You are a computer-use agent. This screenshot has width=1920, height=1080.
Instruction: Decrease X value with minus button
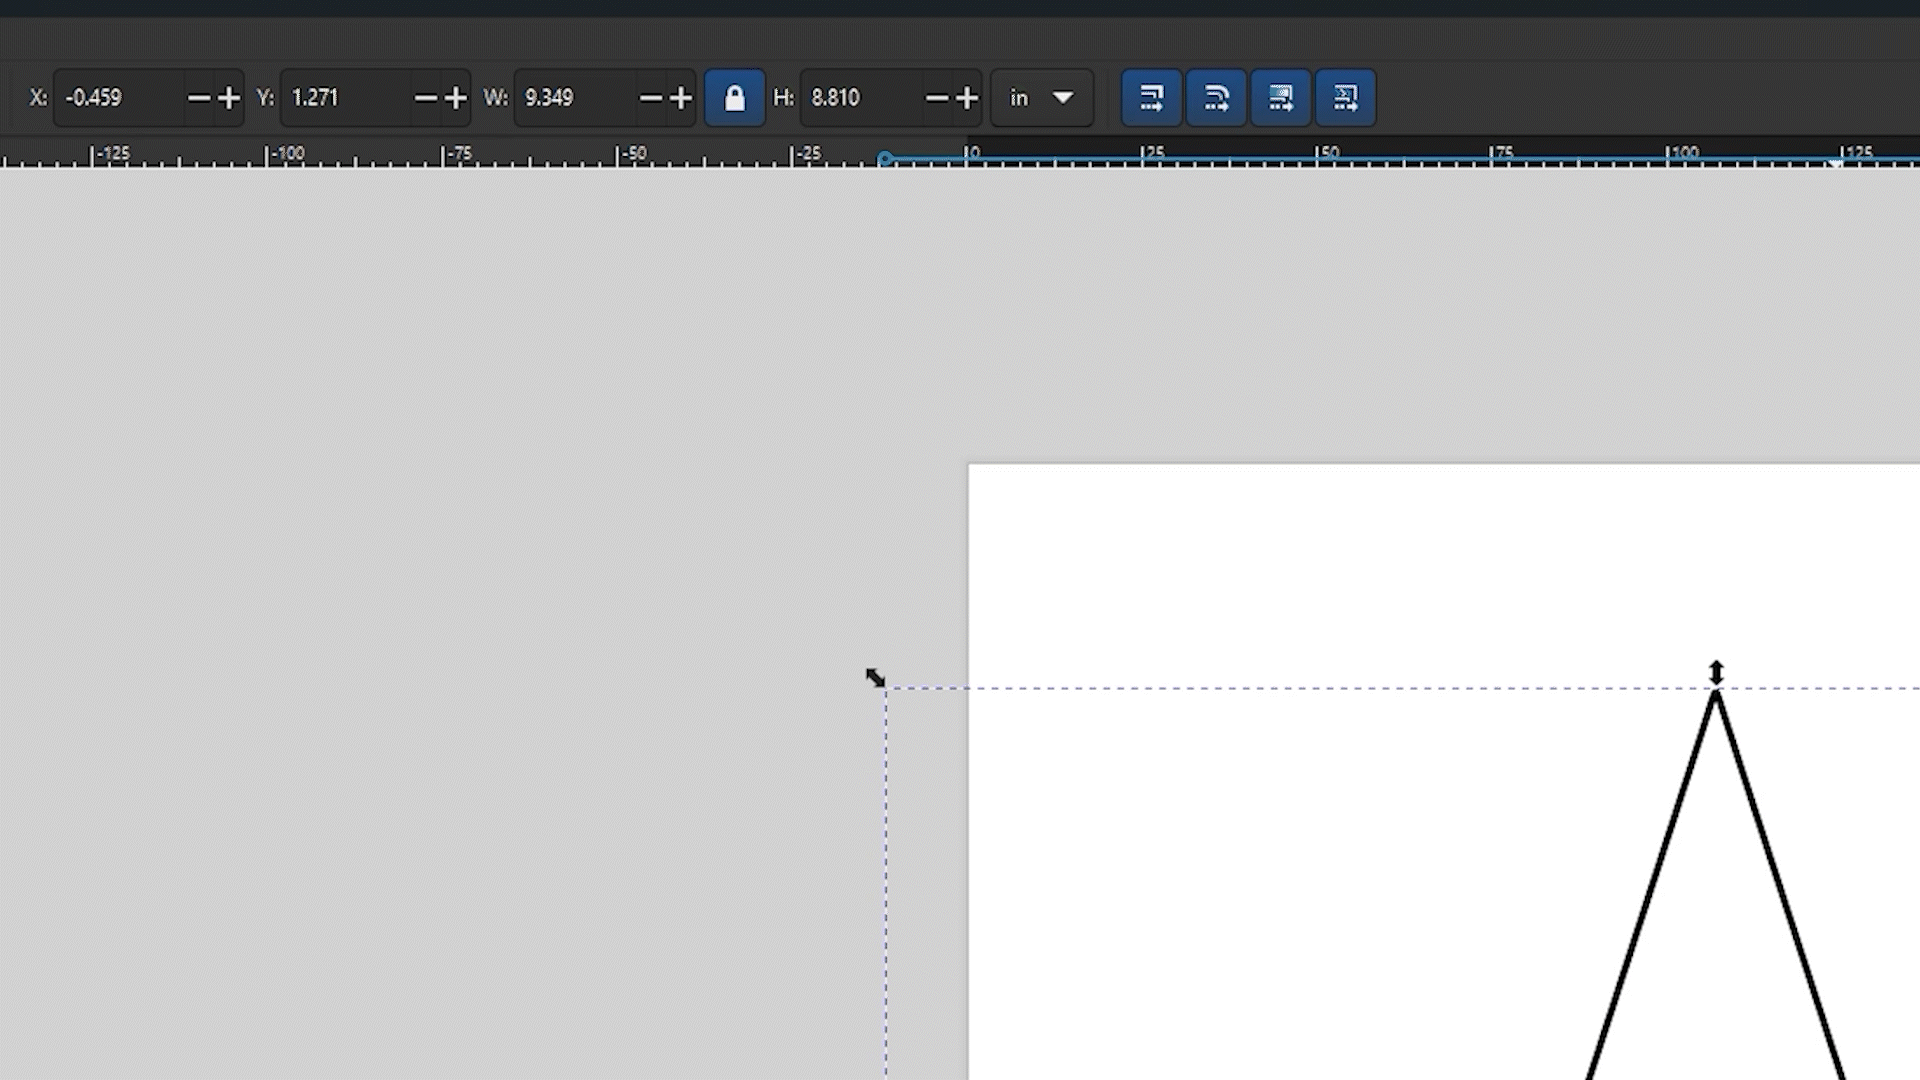coord(199,97)
